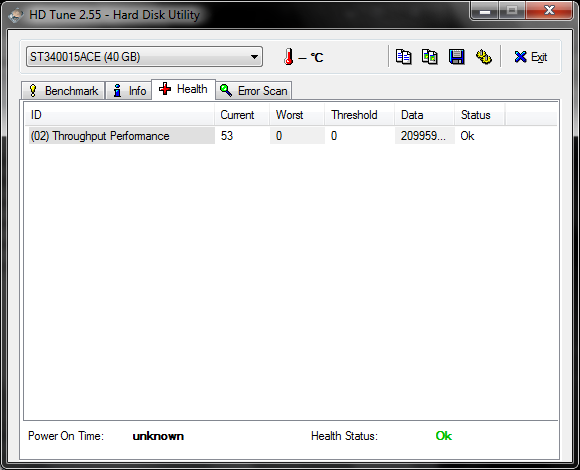Click the HD Tune title bar icon
580x470 pixels.
[16, 15]
